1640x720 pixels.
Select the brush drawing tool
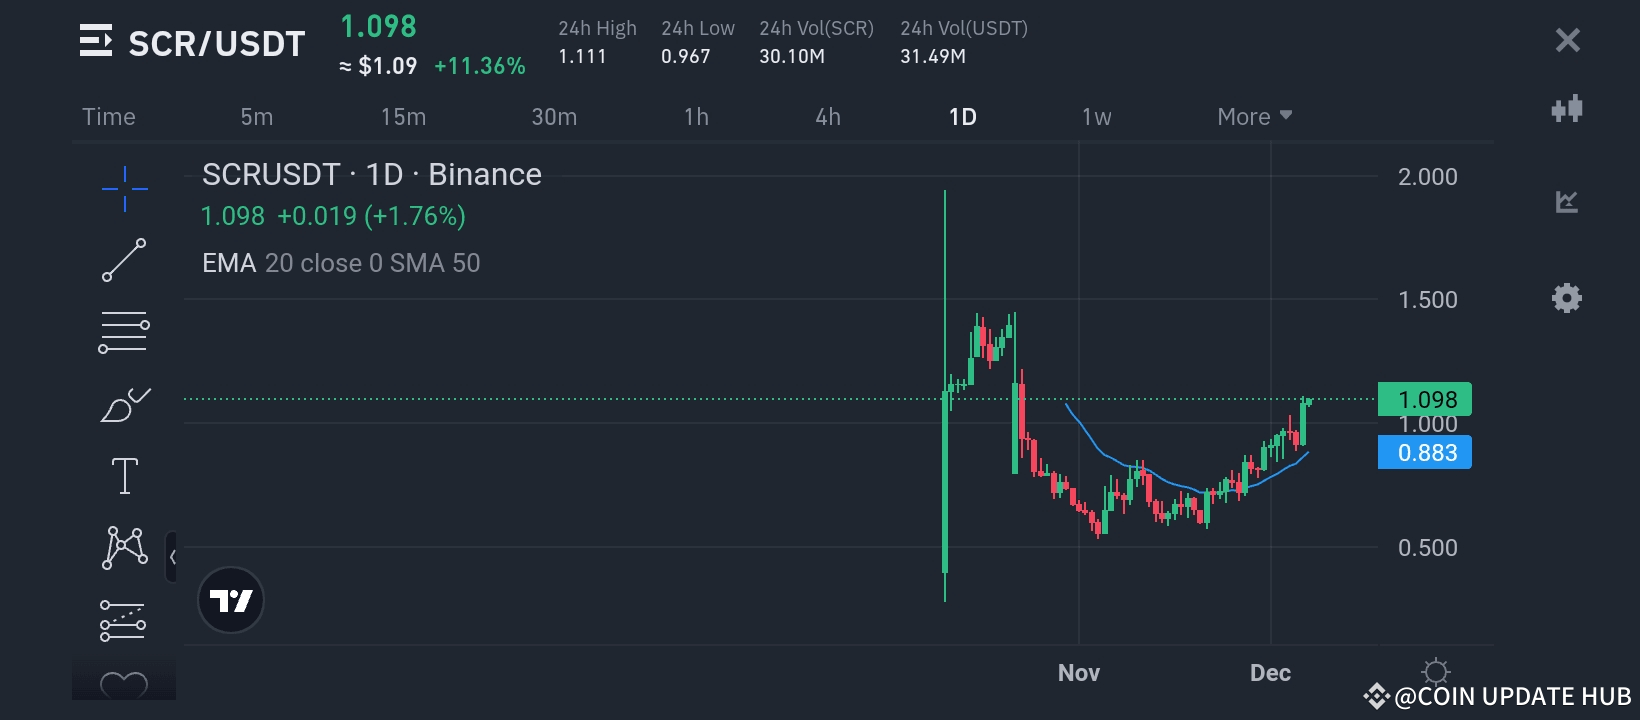click(125, 405)
